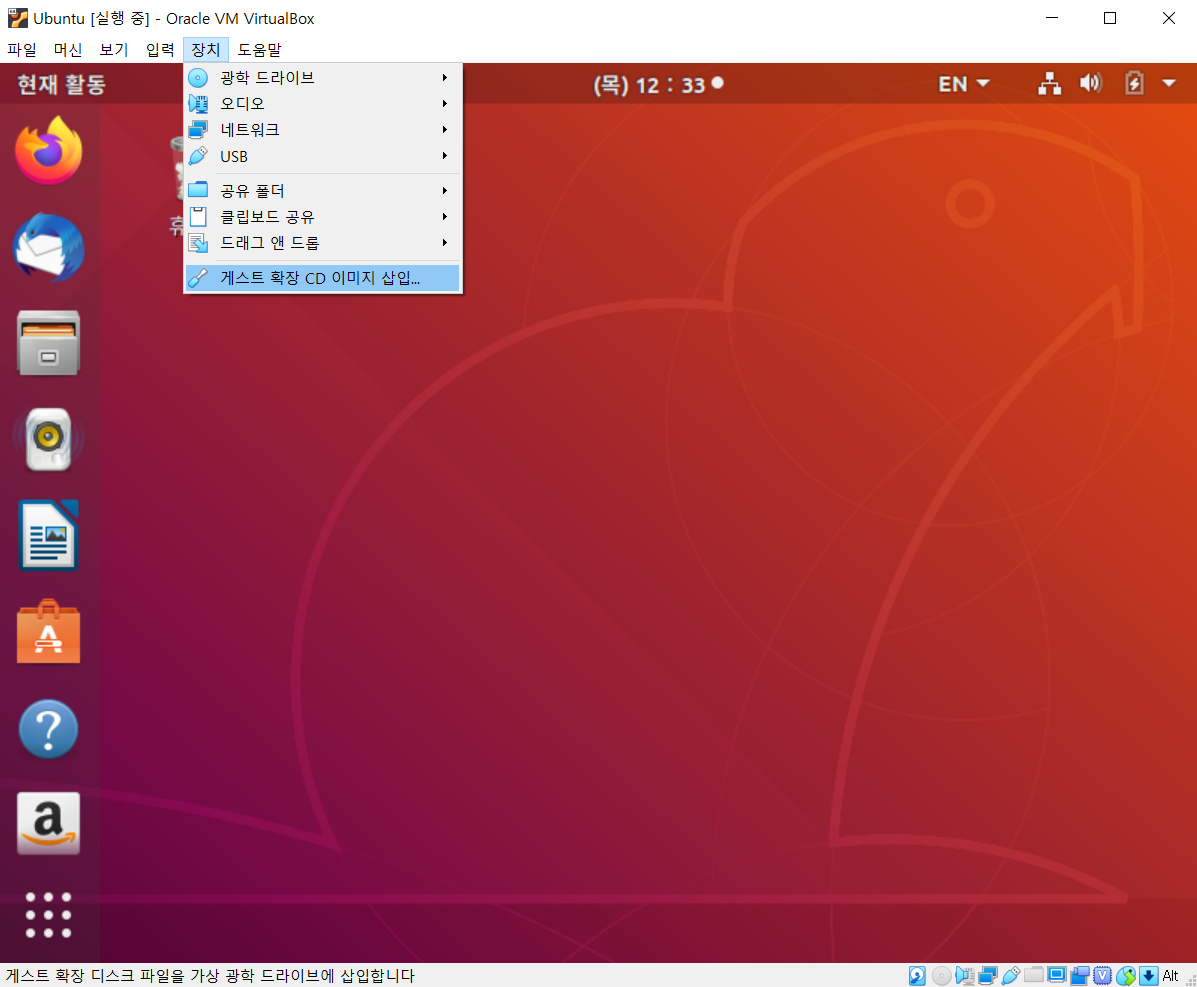Screen dimensions: 1197x987
Task: Open LibreOffice Writer from the dock
Action: [49, 535]
